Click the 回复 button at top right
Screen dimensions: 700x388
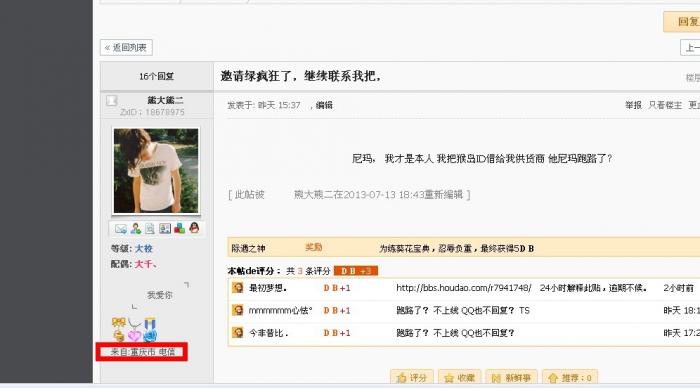(x=682, y=21)
